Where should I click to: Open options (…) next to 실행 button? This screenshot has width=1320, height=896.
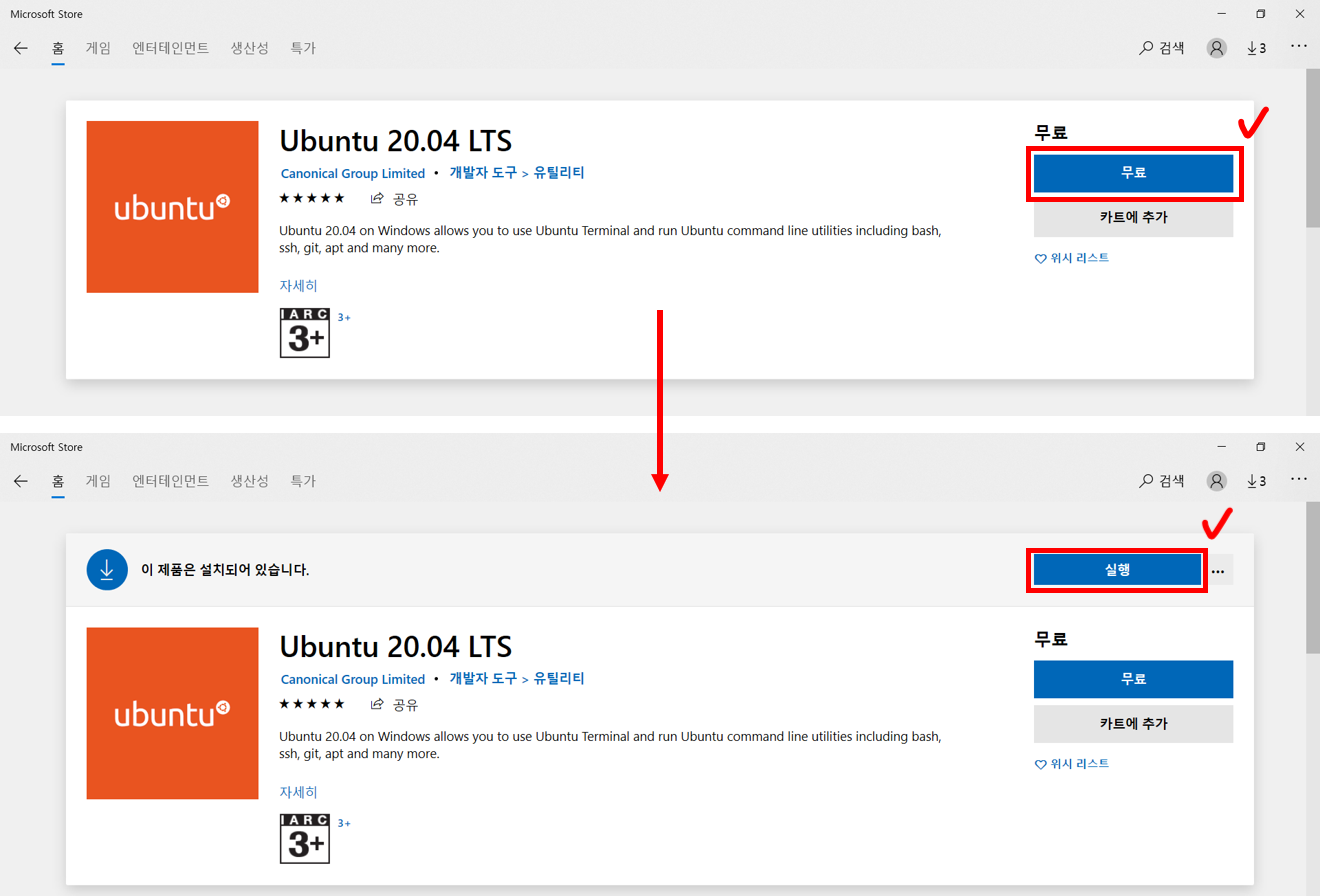pos(1218,570)
